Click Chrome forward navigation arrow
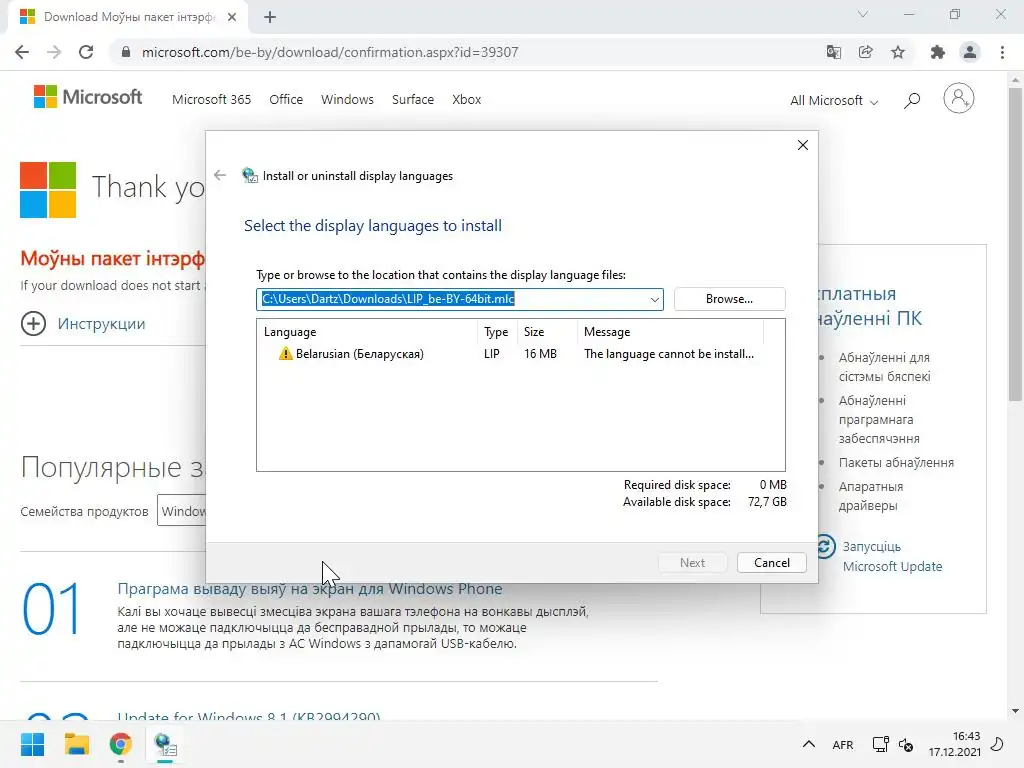 pyautogui.click(x=54, y=52)
